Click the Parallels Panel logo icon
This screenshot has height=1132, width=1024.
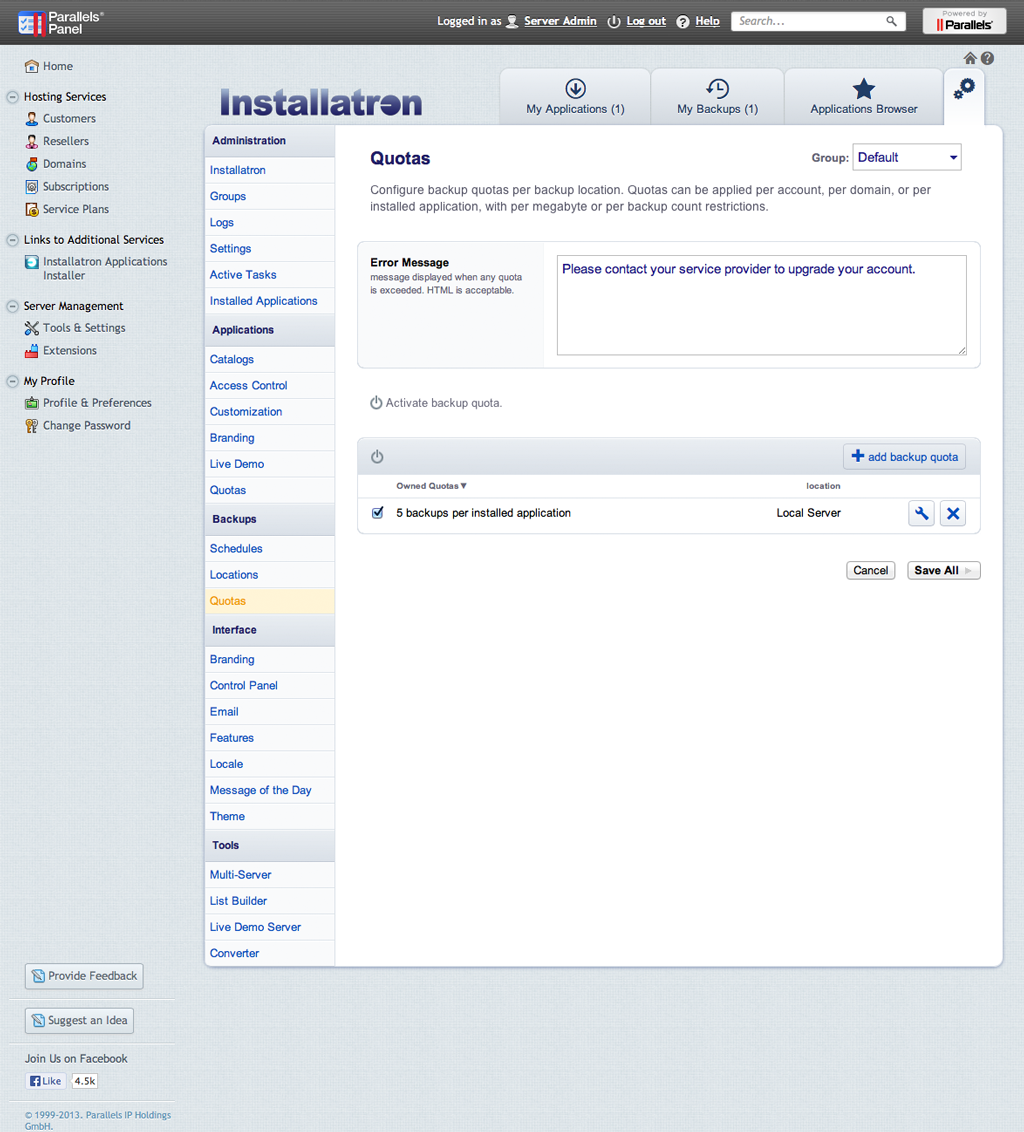[x=31, y=23]
